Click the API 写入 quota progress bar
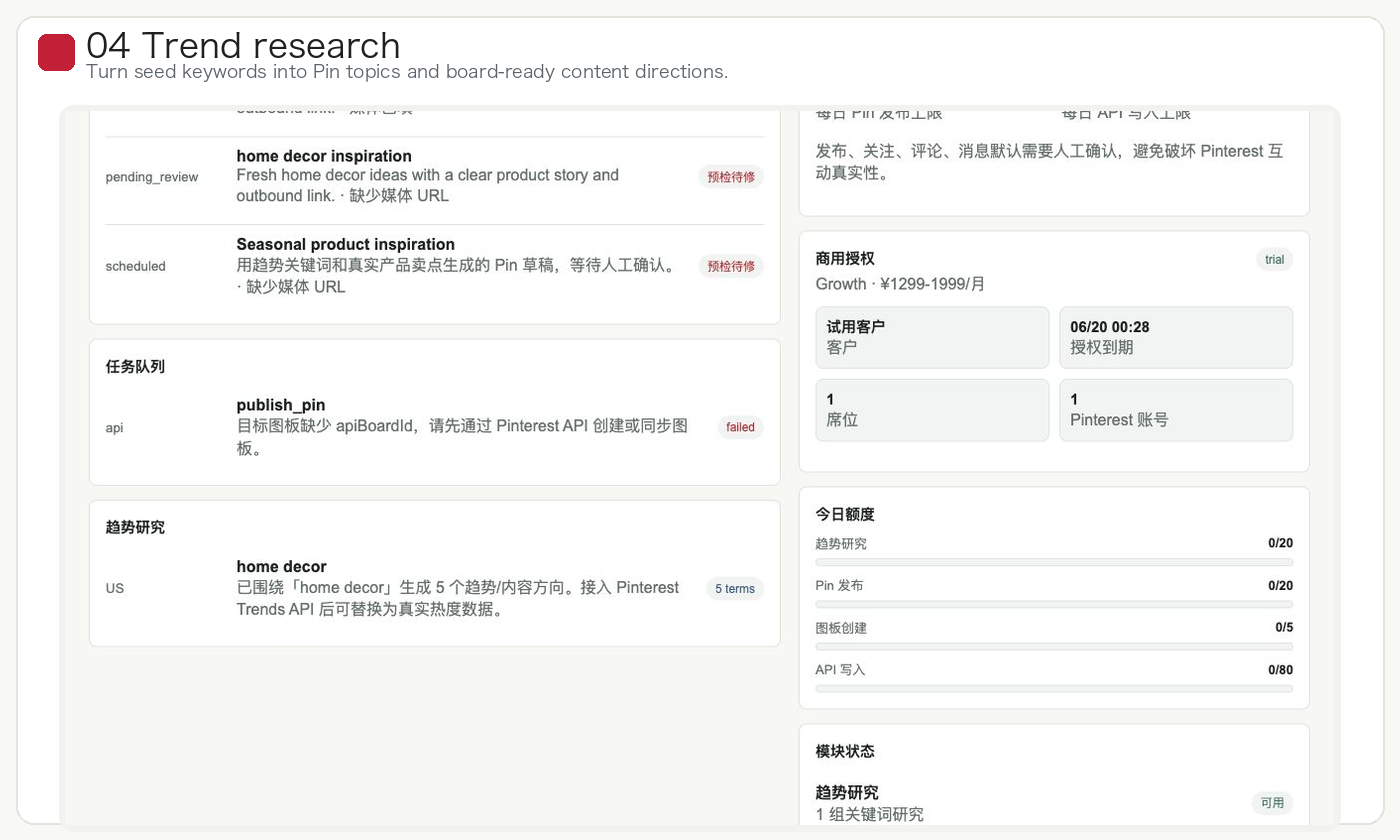Image resolution: width=1400 pixels, height=840 pixels. pyautogui.click(x=1055, y=689)
